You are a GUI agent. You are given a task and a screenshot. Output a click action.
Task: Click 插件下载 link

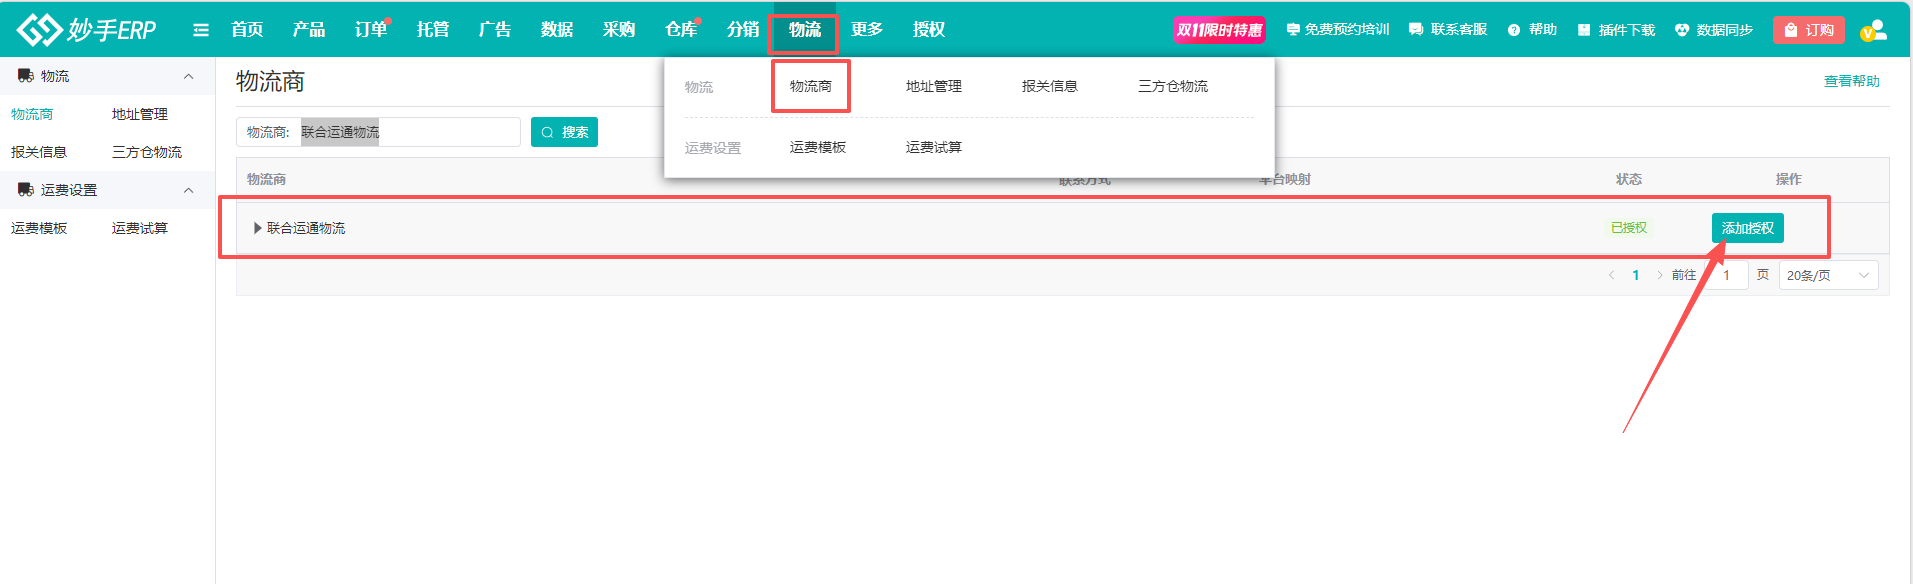(x=1616, y=30)
